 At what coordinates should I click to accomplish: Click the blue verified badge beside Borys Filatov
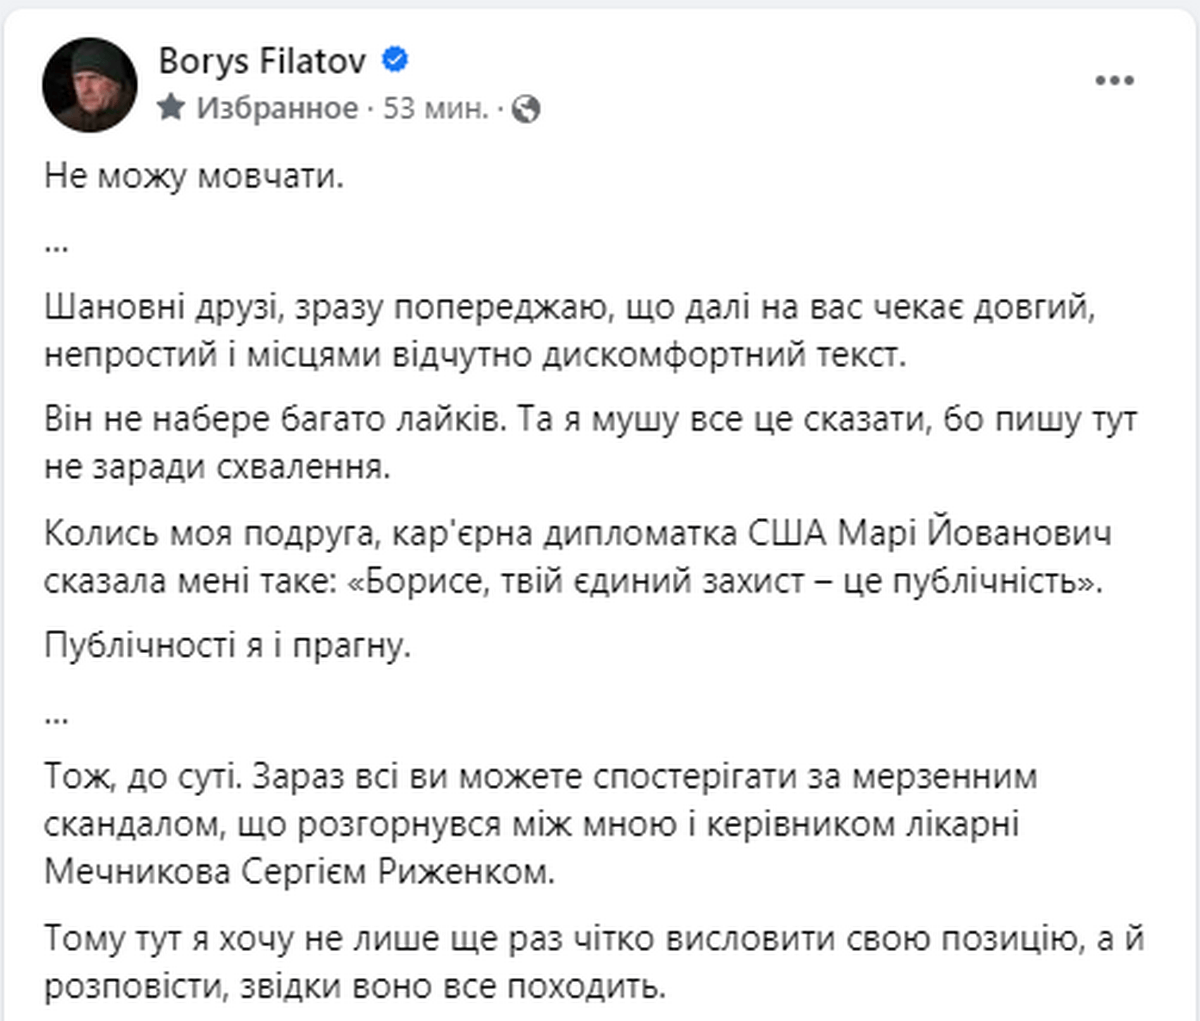tap(394, 60)
